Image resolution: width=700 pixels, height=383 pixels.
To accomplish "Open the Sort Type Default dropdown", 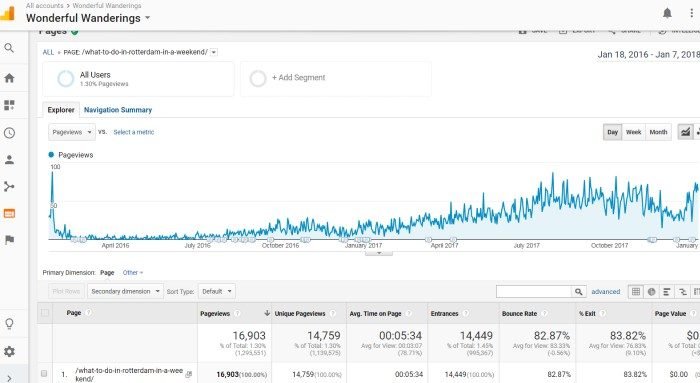I will [217, 291].
